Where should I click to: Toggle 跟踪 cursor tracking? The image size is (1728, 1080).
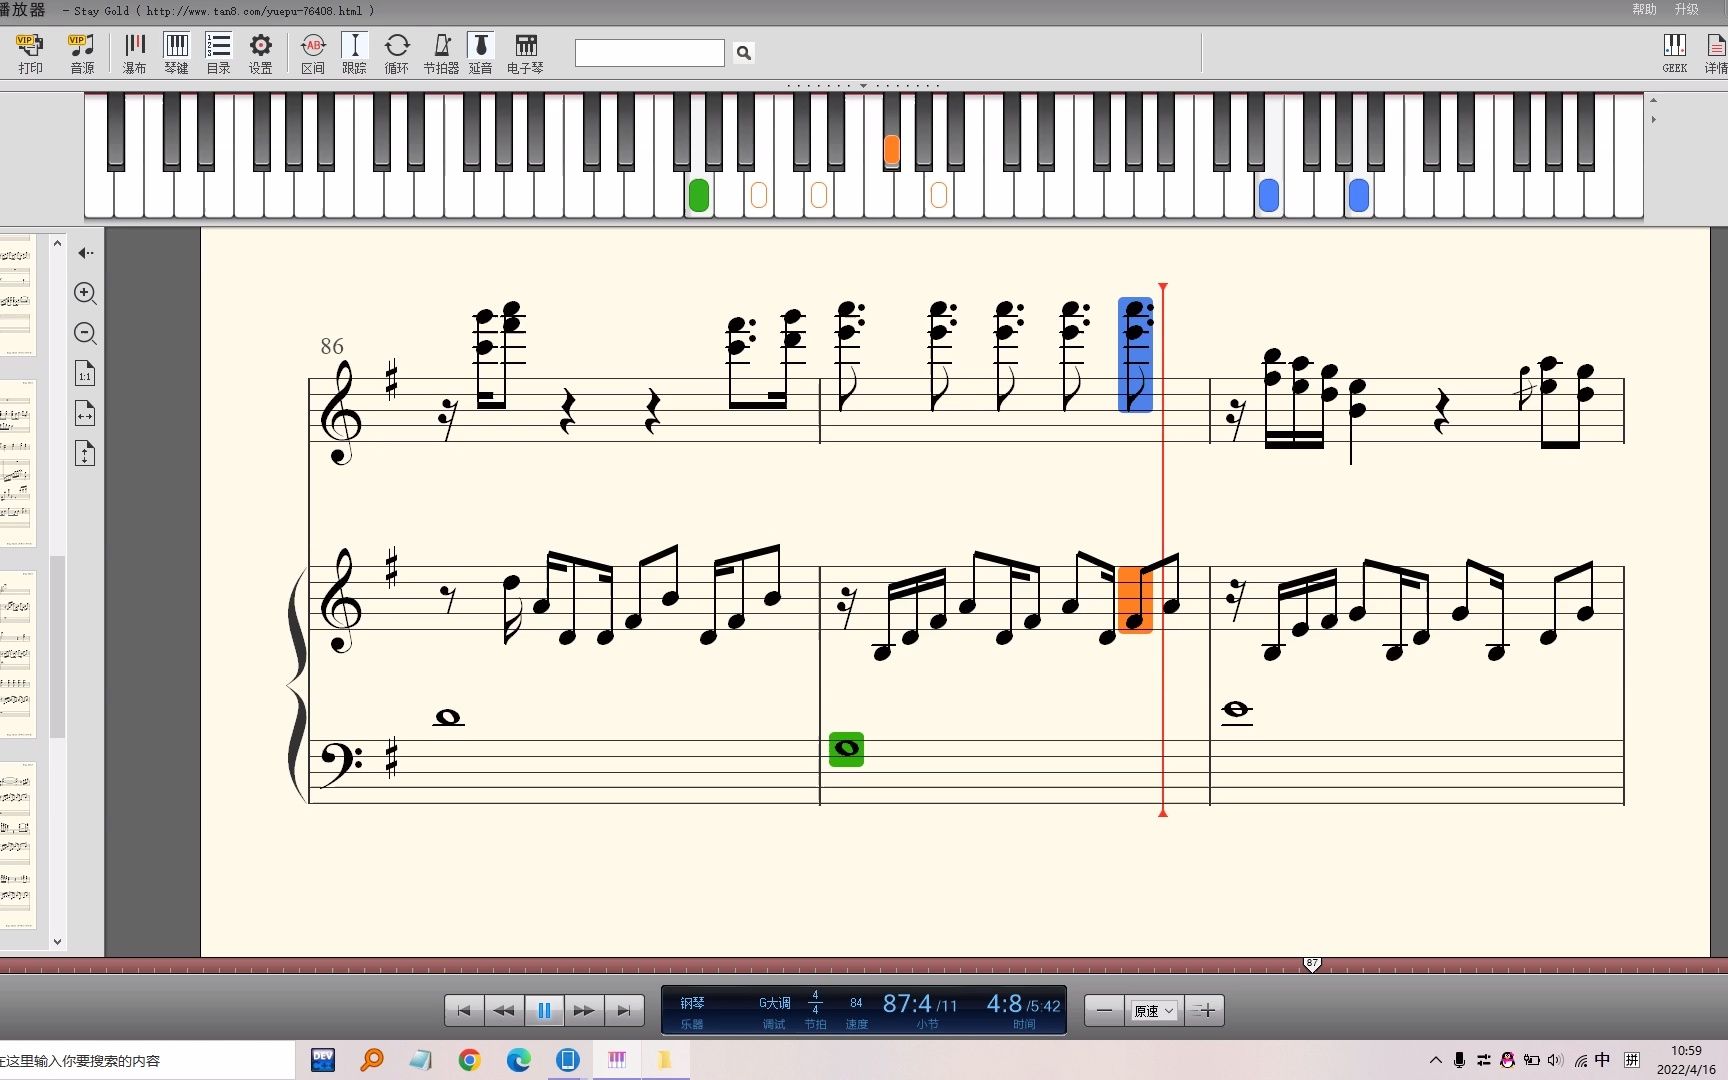click(x=354, y=53)
